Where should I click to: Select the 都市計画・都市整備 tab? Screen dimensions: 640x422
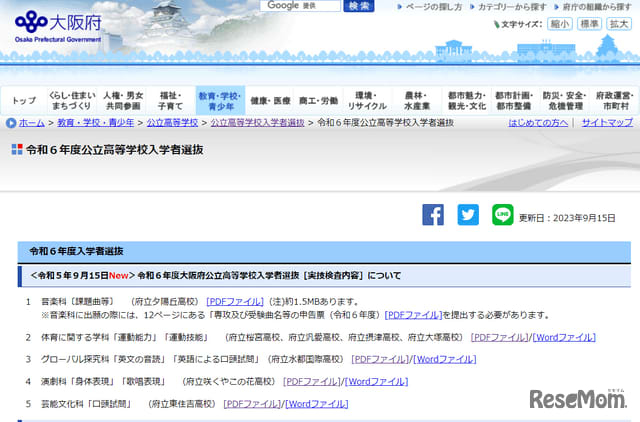pos(514,100)
